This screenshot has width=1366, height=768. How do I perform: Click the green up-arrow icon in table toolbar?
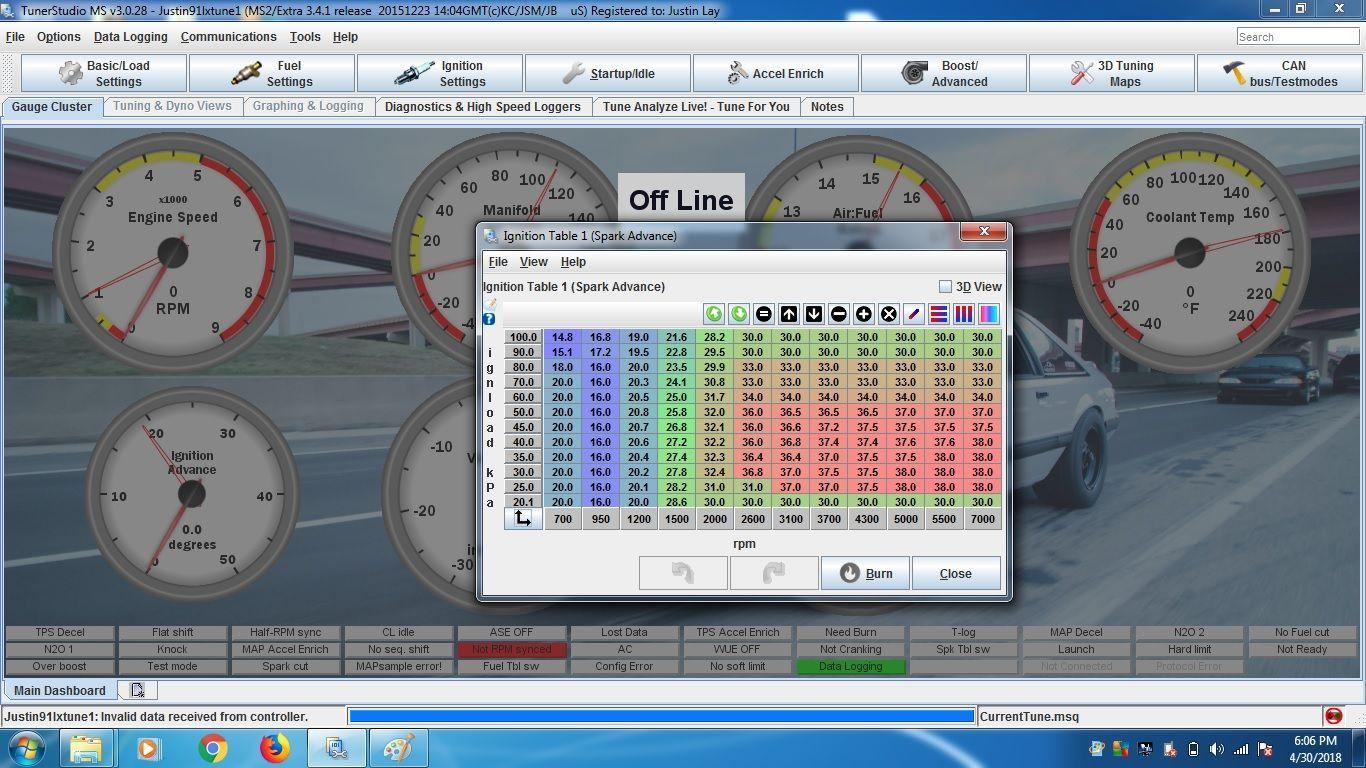pos(714,314)
